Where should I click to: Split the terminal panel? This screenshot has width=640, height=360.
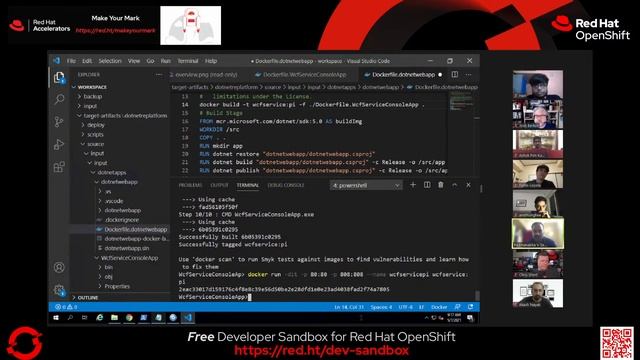click(x=427, y=185)
